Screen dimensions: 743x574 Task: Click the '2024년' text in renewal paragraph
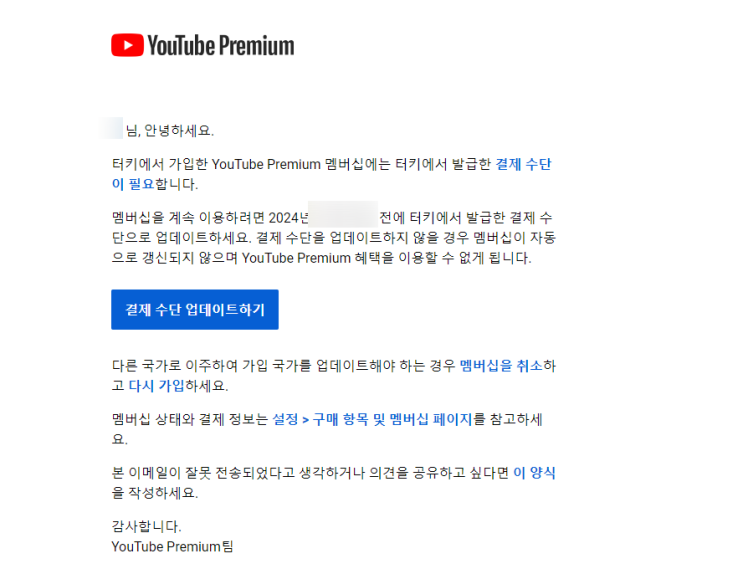[289, 218]
